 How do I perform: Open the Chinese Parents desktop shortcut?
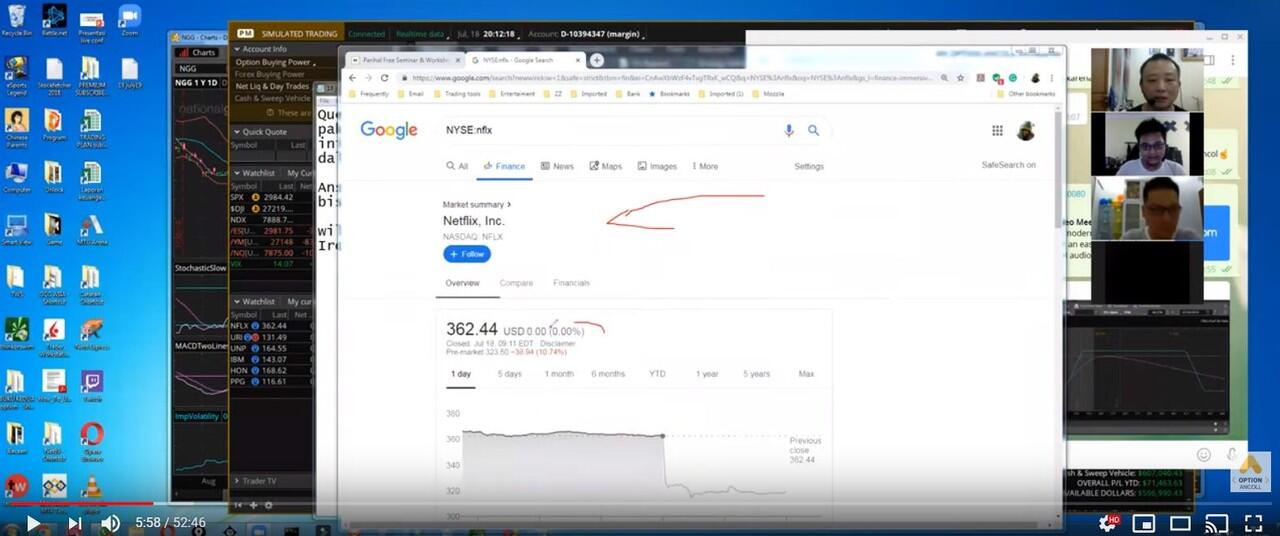pyautogui.click(x=16, y=127)
